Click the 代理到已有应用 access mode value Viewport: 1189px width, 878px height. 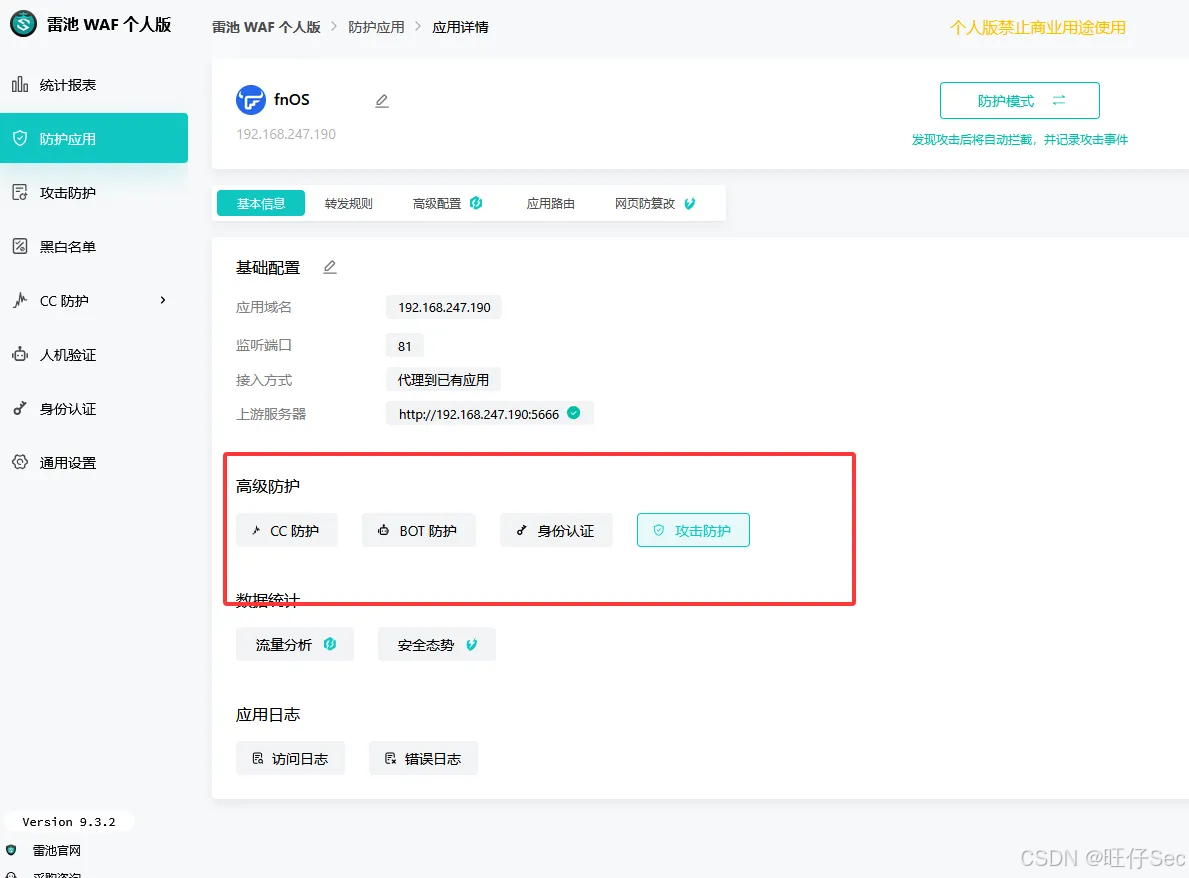pos(444,380)
